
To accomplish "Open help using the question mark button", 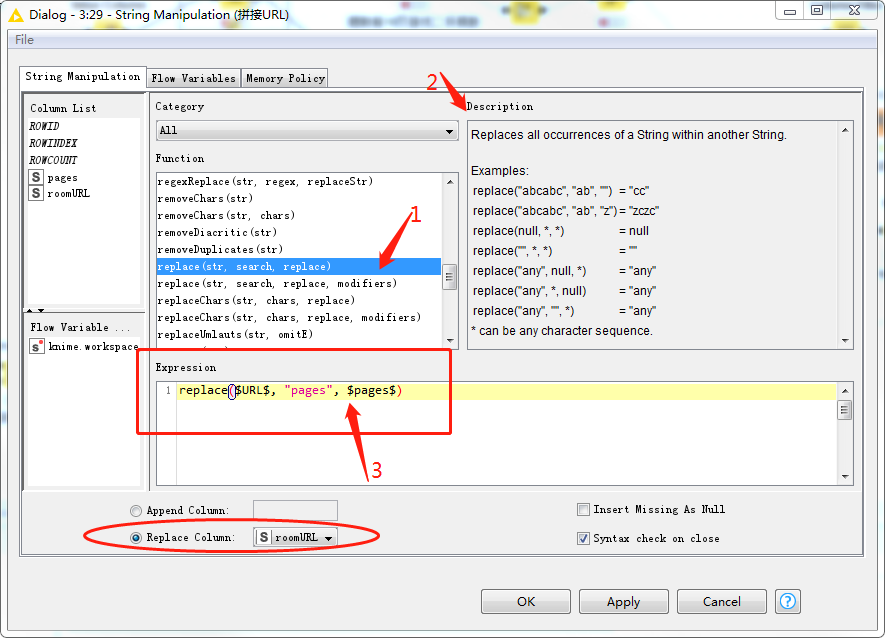I will tap(789, 601).
